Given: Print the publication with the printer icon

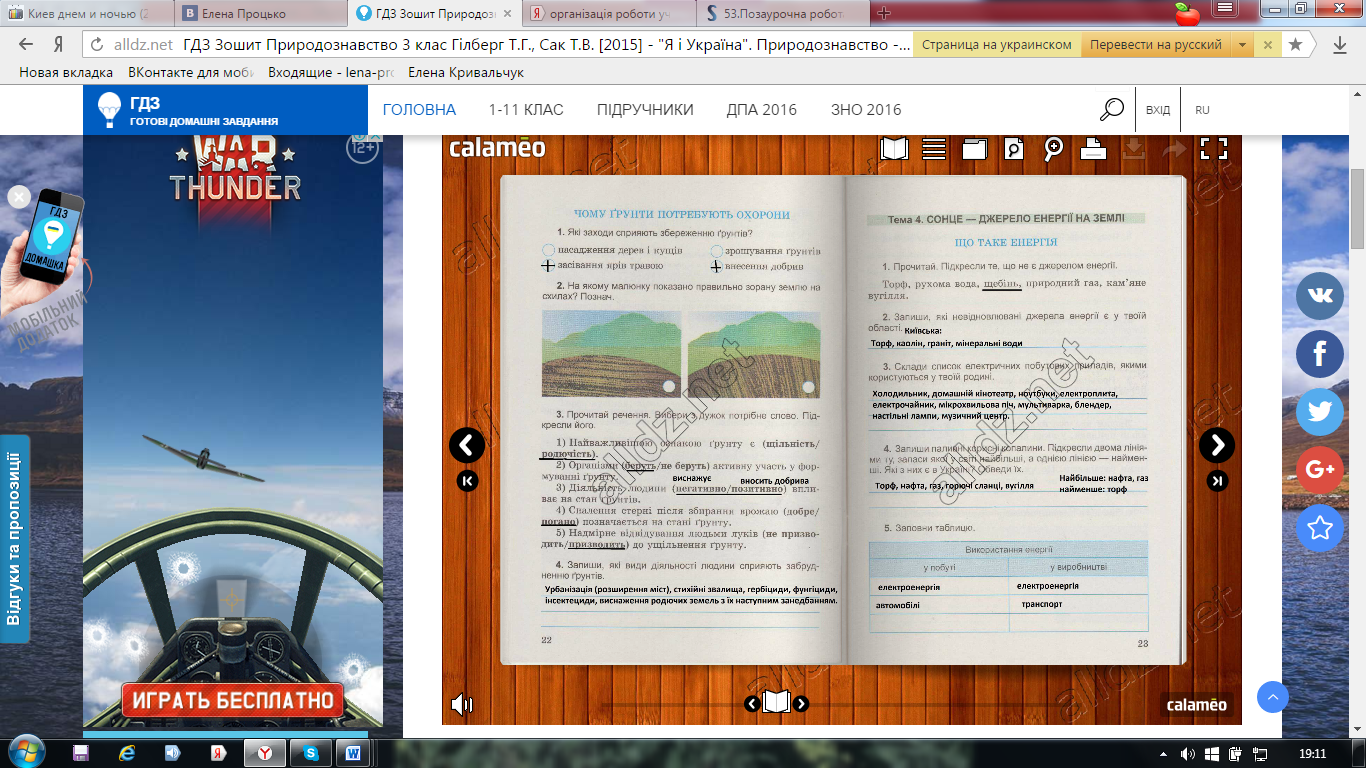Looking at the screenshot, I should [1093, 149].
